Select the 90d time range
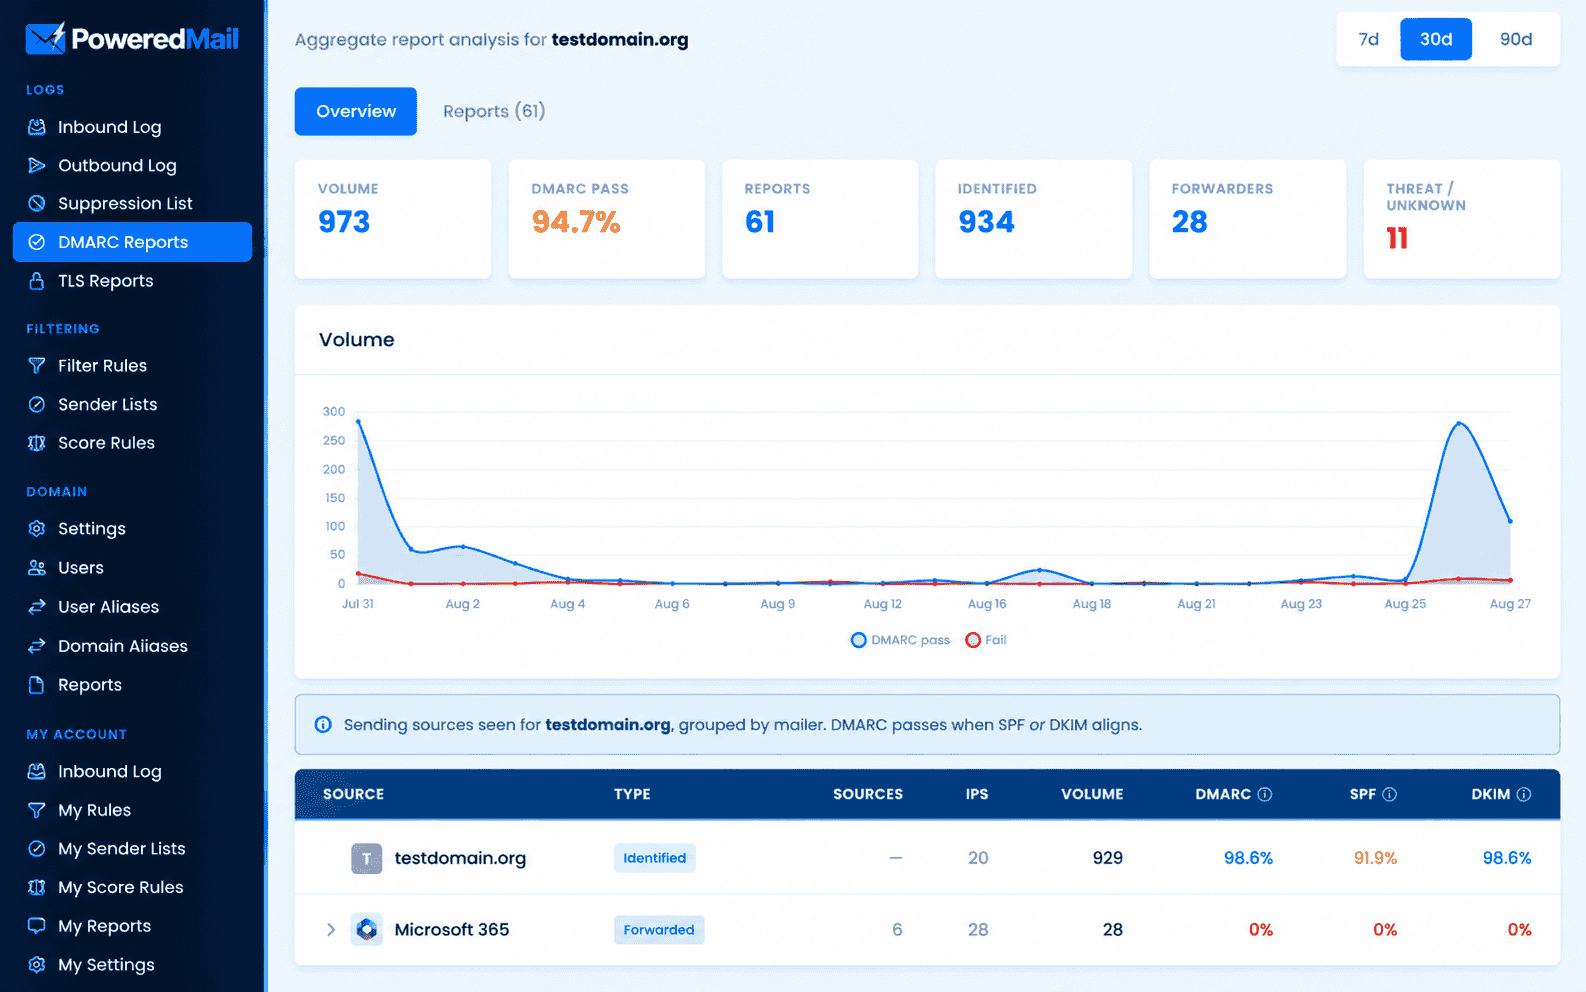The width and height of the screenshot is (1586, 992). click(1516, 39)
